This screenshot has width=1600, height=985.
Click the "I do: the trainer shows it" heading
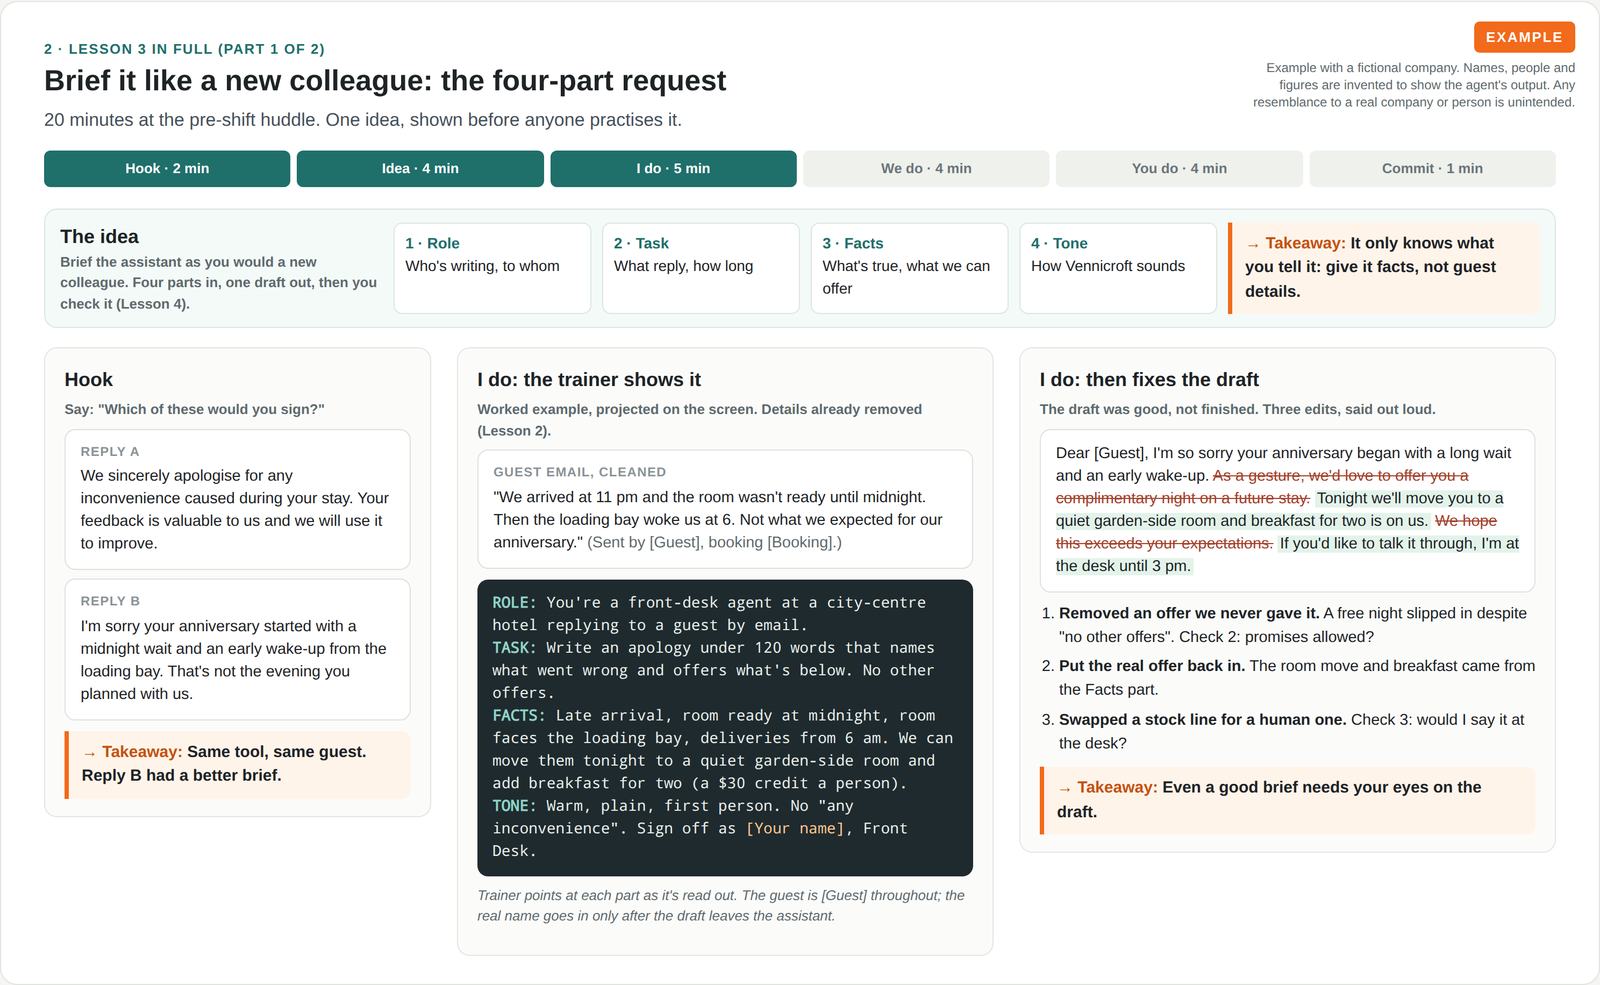(589, 380)
